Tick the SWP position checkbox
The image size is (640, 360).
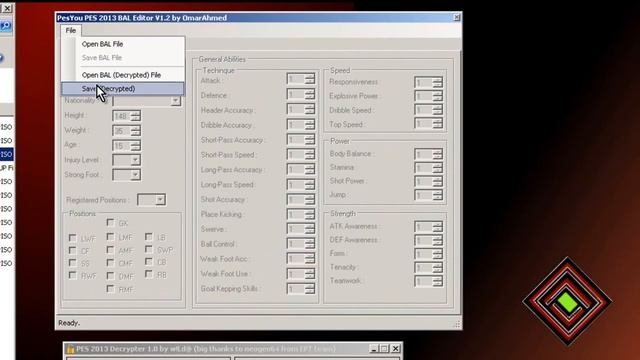point(149,249)
